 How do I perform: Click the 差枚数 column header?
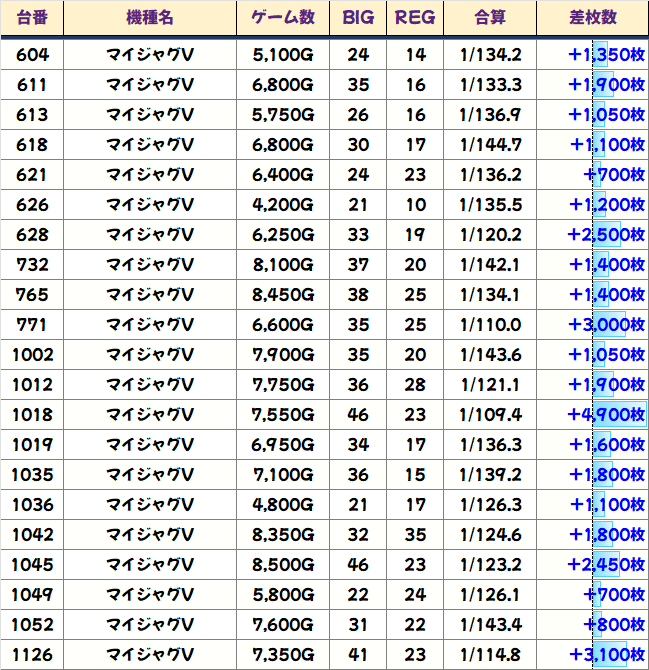pos(593,18)
